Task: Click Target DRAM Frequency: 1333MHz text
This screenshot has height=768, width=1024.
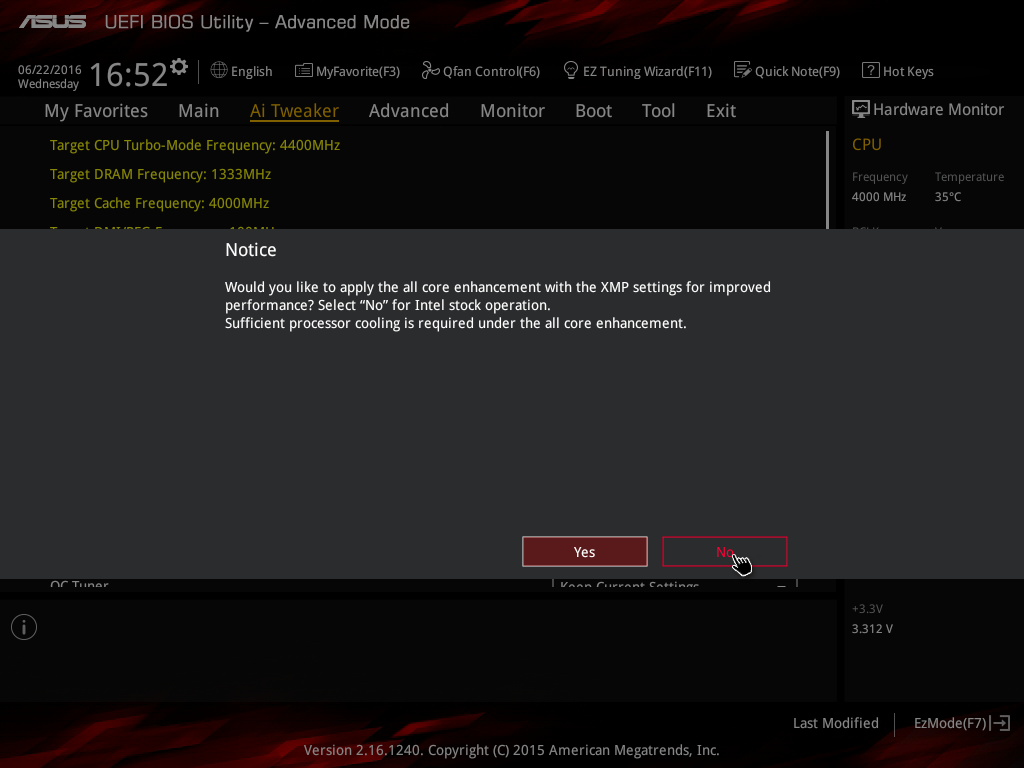Action: click(x=160, y=174)
